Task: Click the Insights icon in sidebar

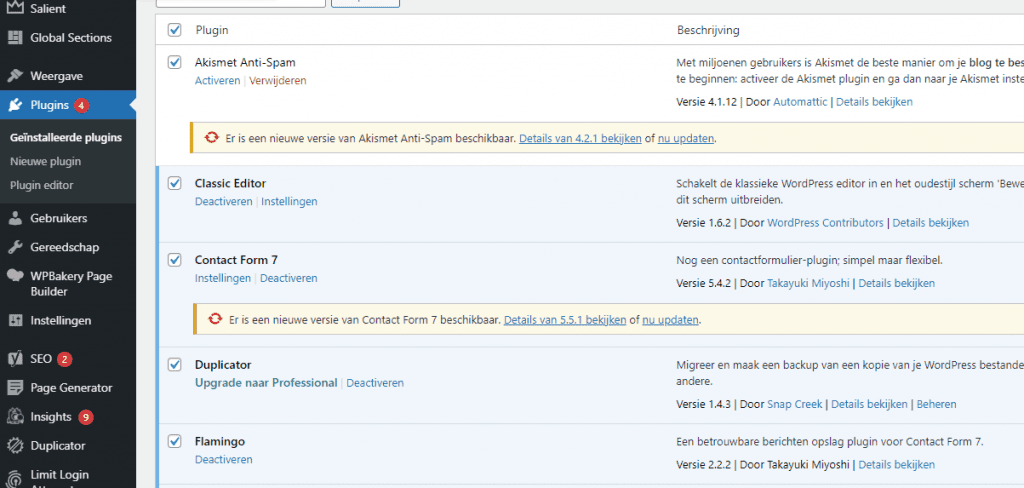Action: (x=15, y=417)
